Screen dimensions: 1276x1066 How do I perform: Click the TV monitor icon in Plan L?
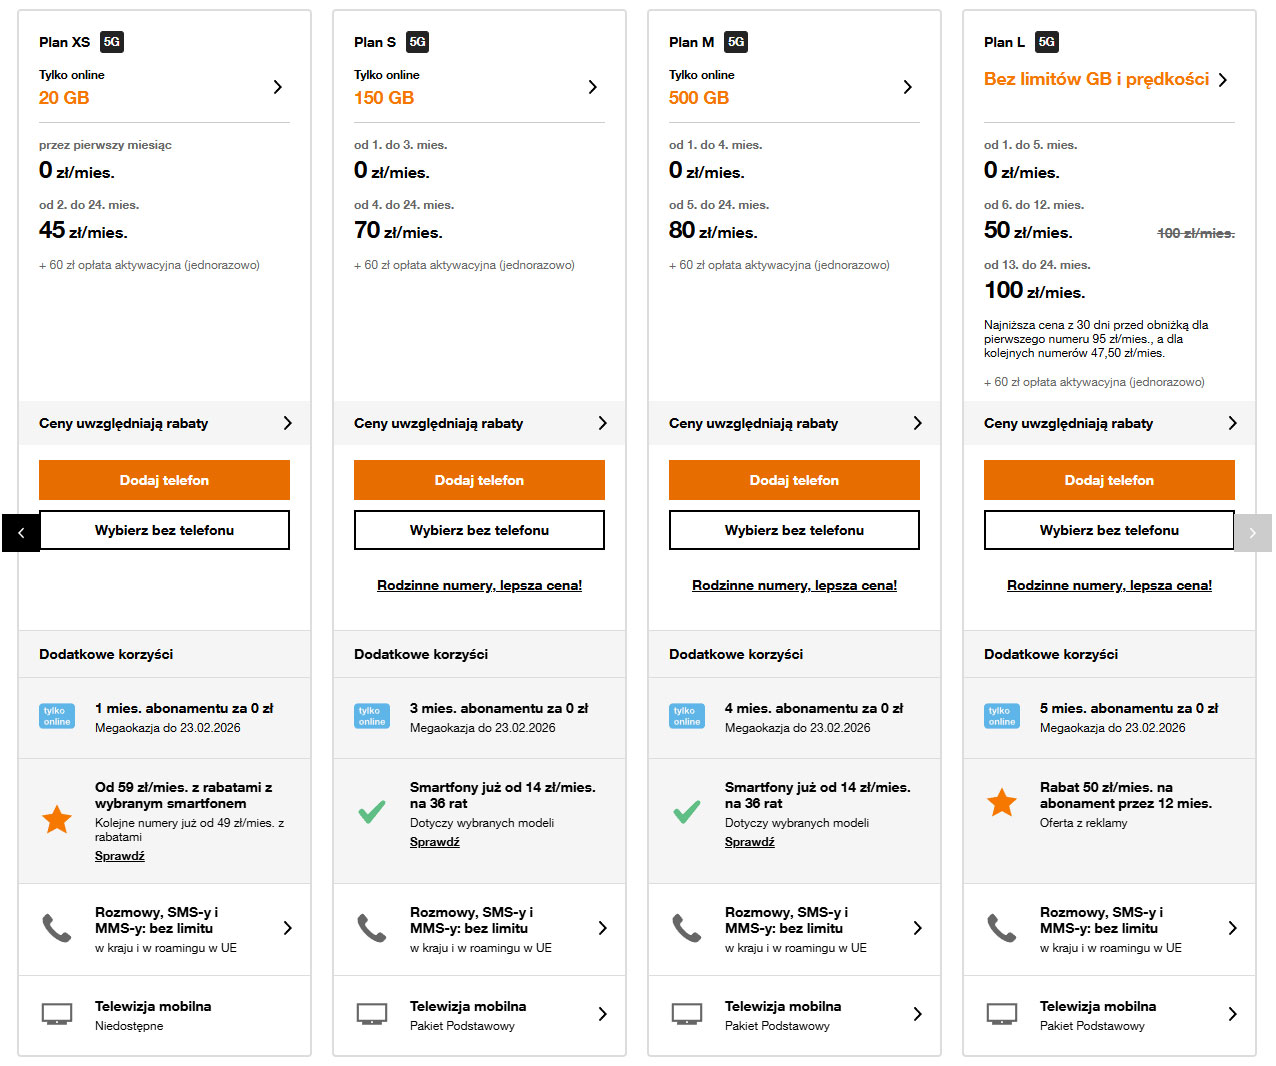click(x=1002, y=1014)
